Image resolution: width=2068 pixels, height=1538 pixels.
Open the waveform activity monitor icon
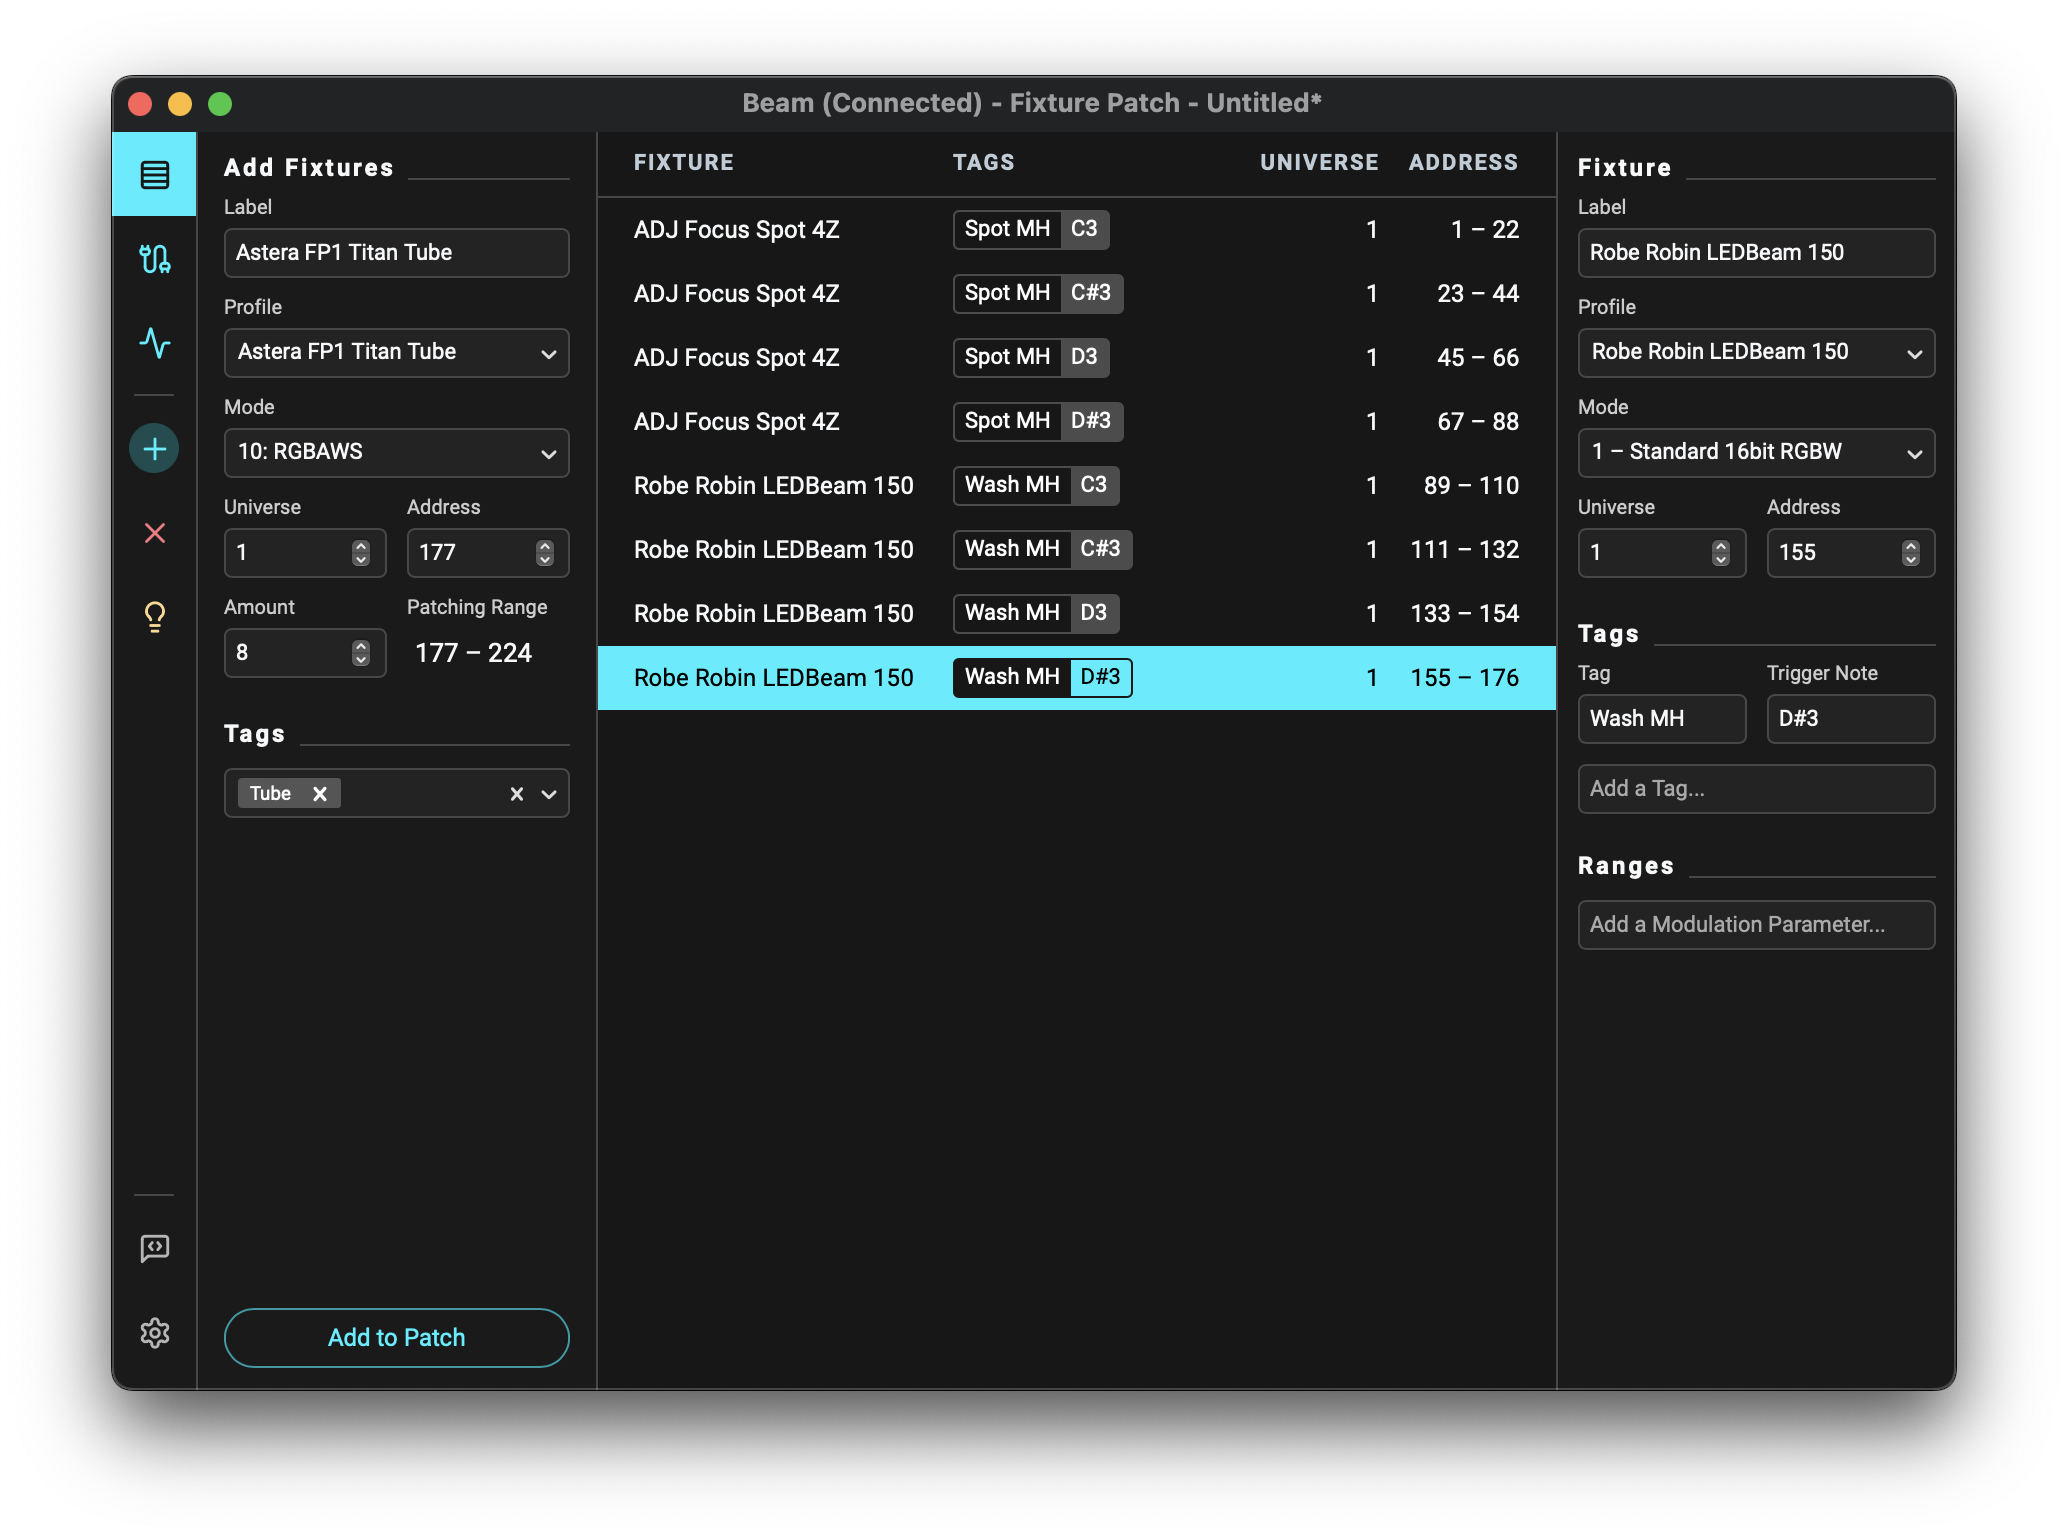154,343
